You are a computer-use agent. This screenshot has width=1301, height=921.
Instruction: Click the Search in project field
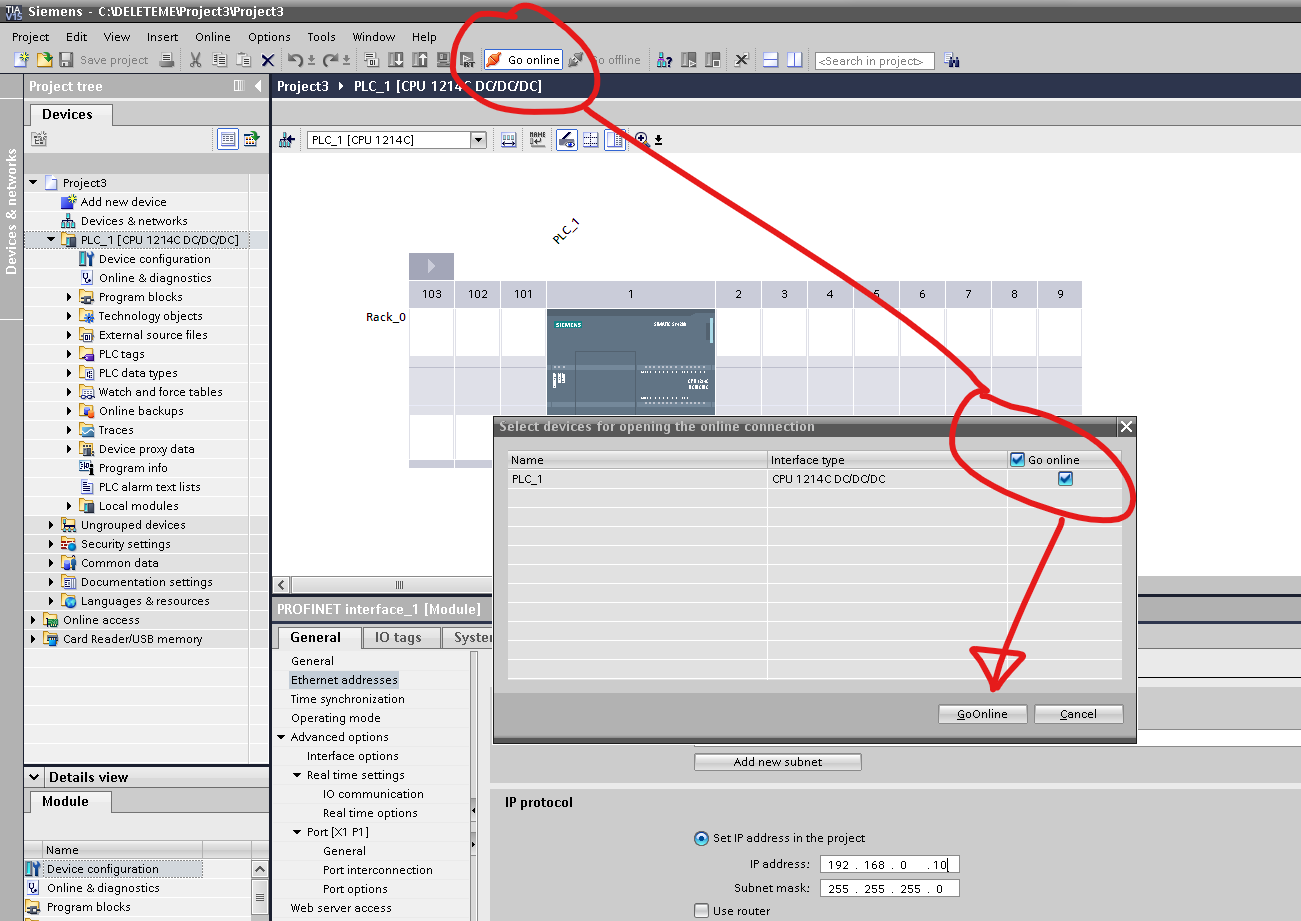click(875, 61)
